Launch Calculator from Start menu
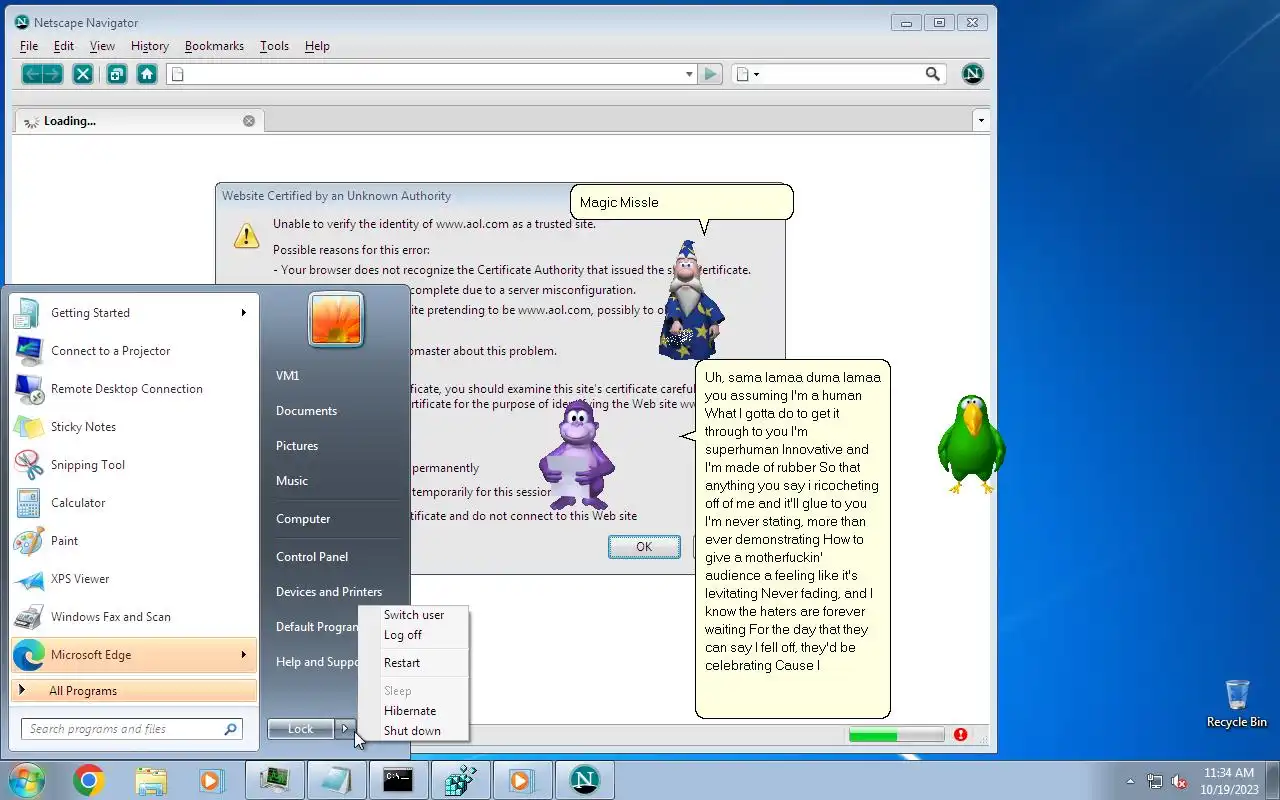This screenshot has width=1280, height=800. 134,503
